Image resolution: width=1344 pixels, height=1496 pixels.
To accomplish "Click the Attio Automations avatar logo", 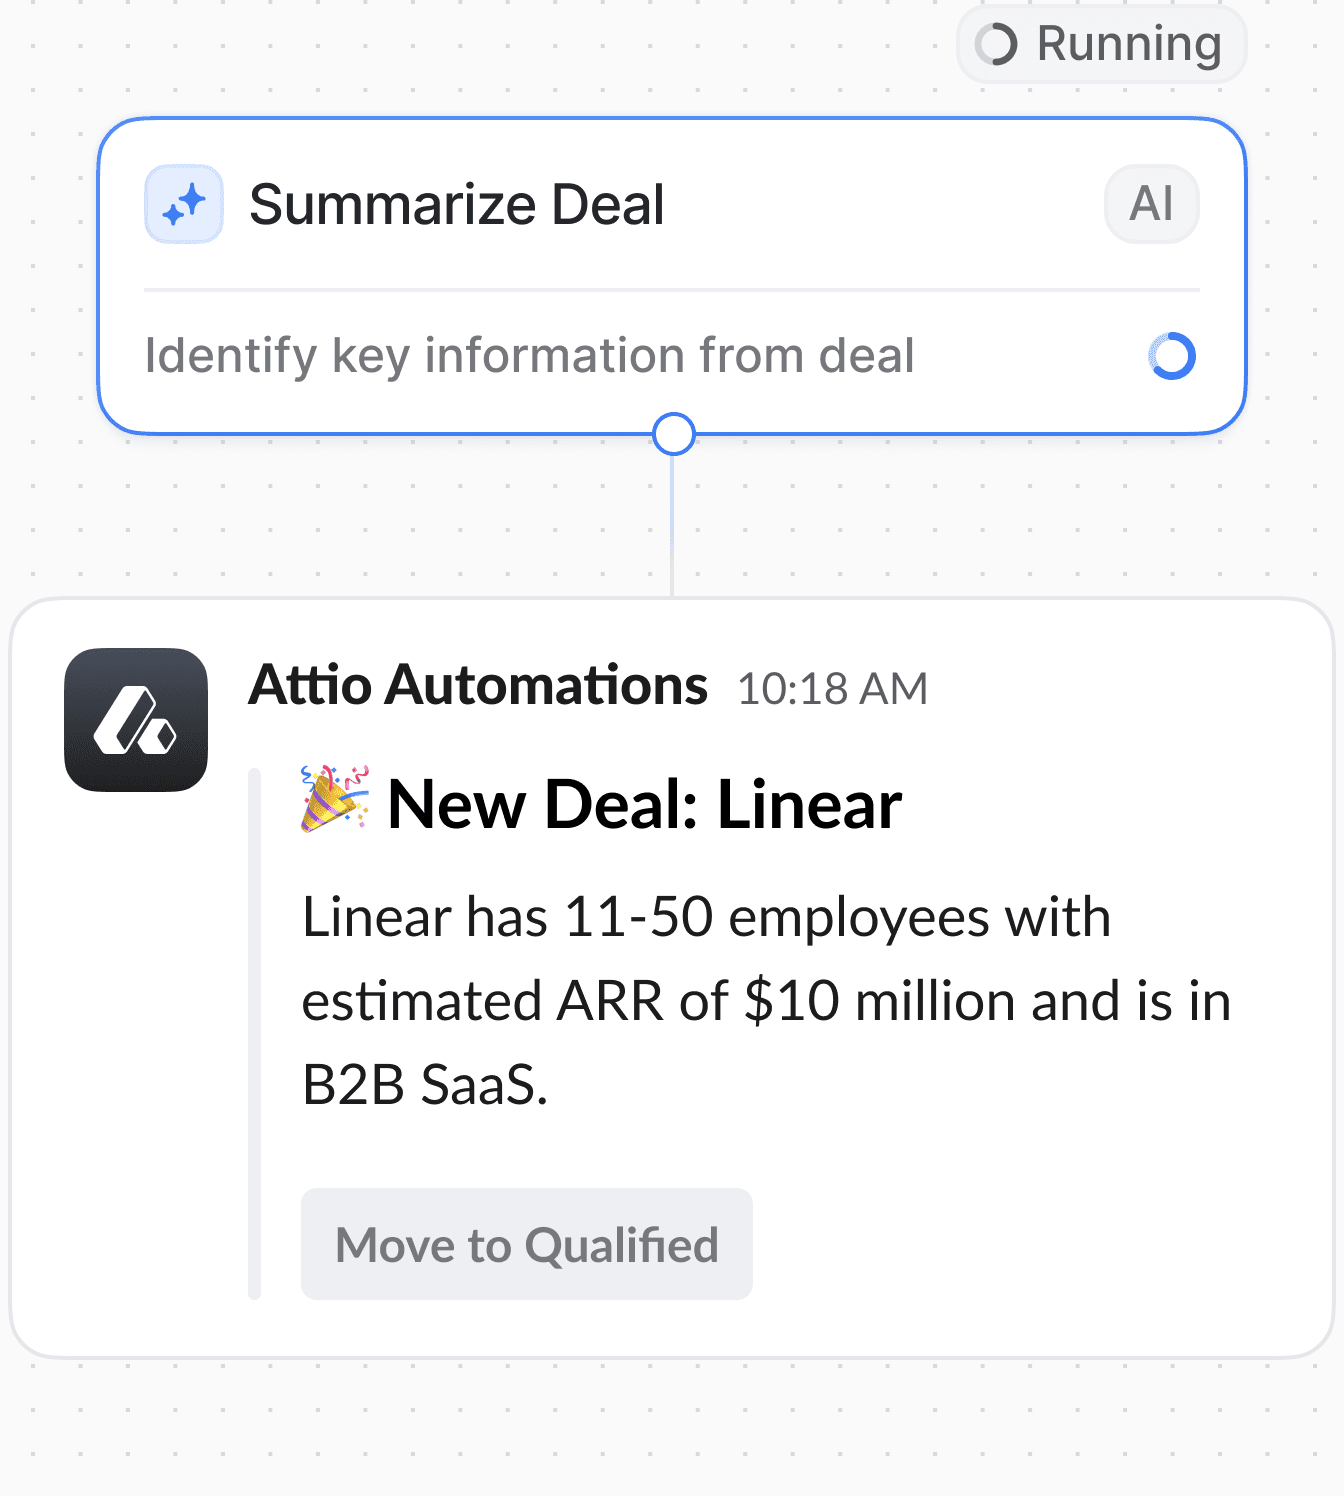I will coord(136,720).
